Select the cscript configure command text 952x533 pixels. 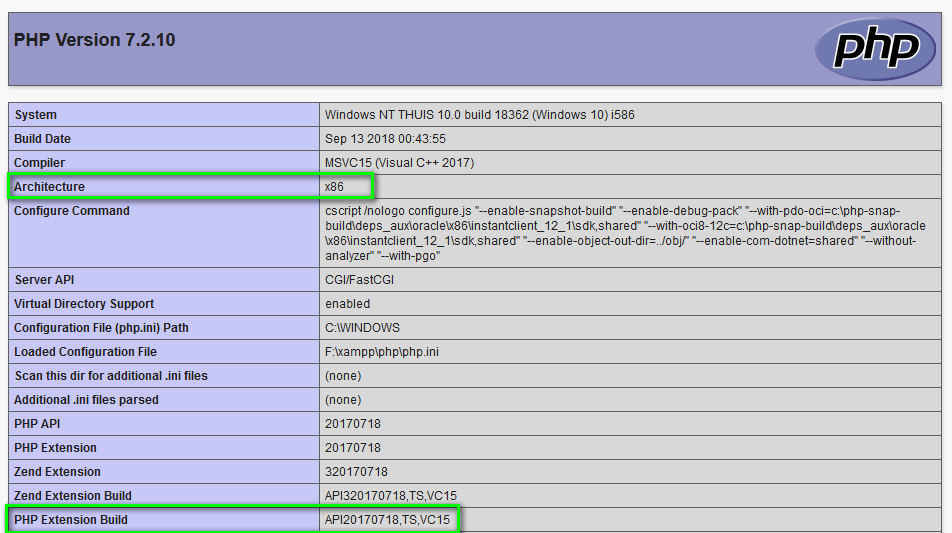click(625, 233)
